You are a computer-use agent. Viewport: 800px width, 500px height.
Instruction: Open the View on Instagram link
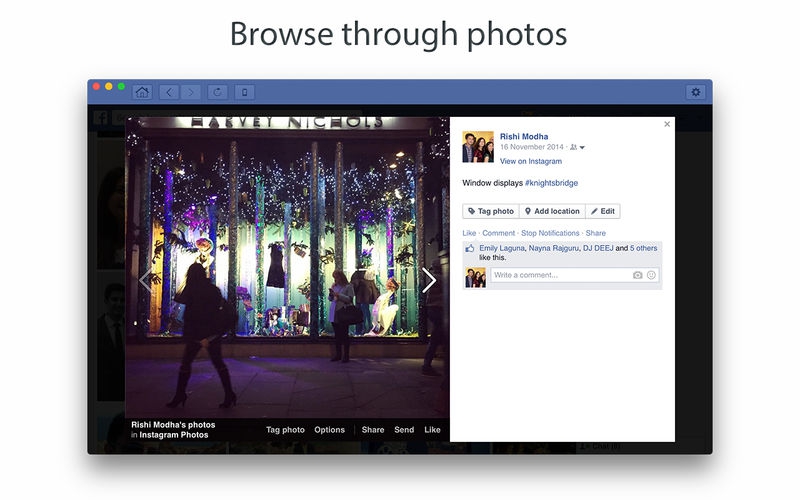(x=531, y=161)
